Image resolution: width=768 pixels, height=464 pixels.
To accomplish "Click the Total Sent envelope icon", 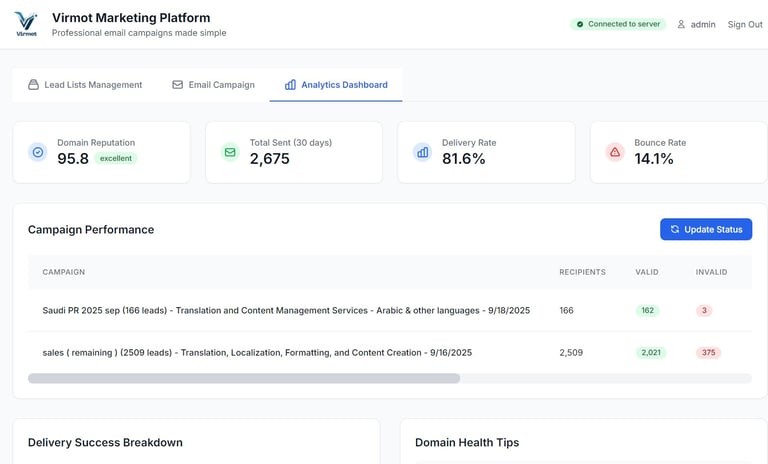I will pos(230,152).
